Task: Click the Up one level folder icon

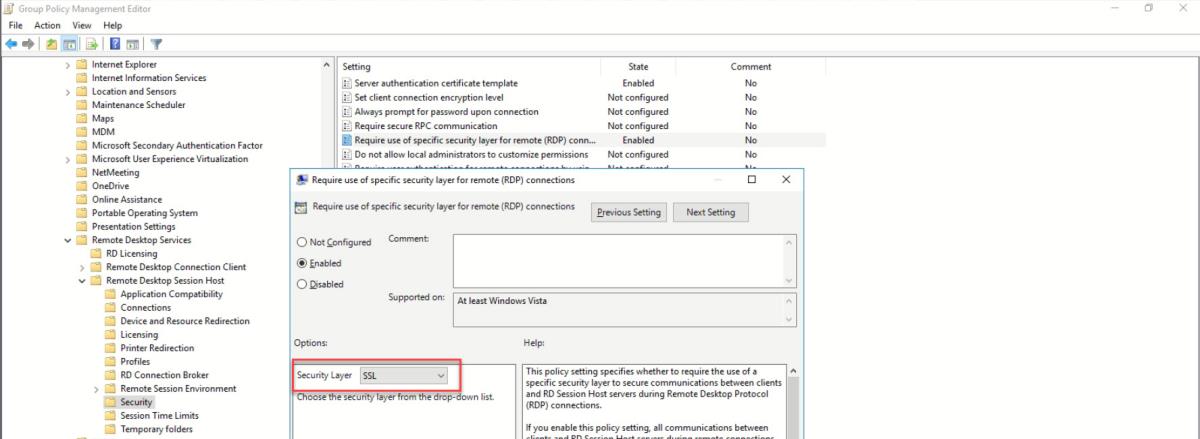Action: [x=51, y=44]
